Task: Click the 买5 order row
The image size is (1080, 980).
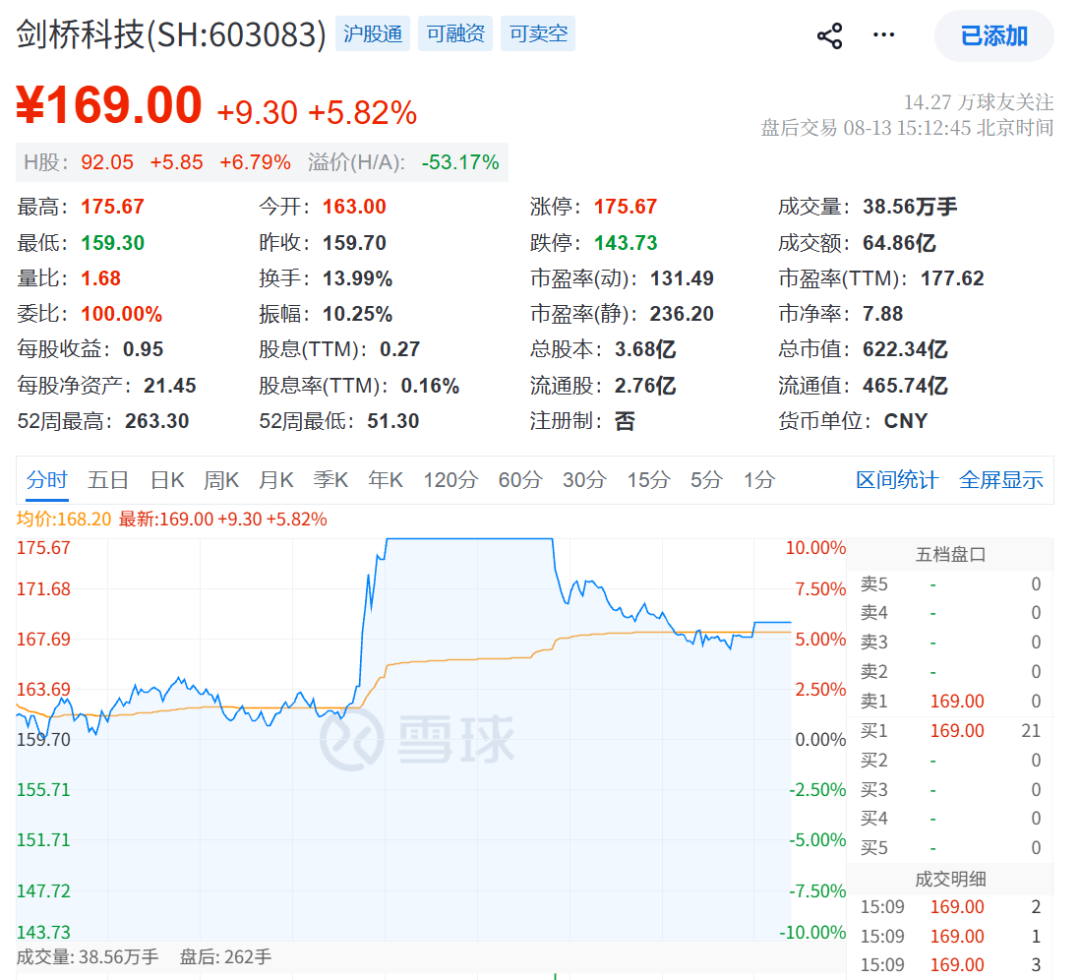Action: click(951, 848)
